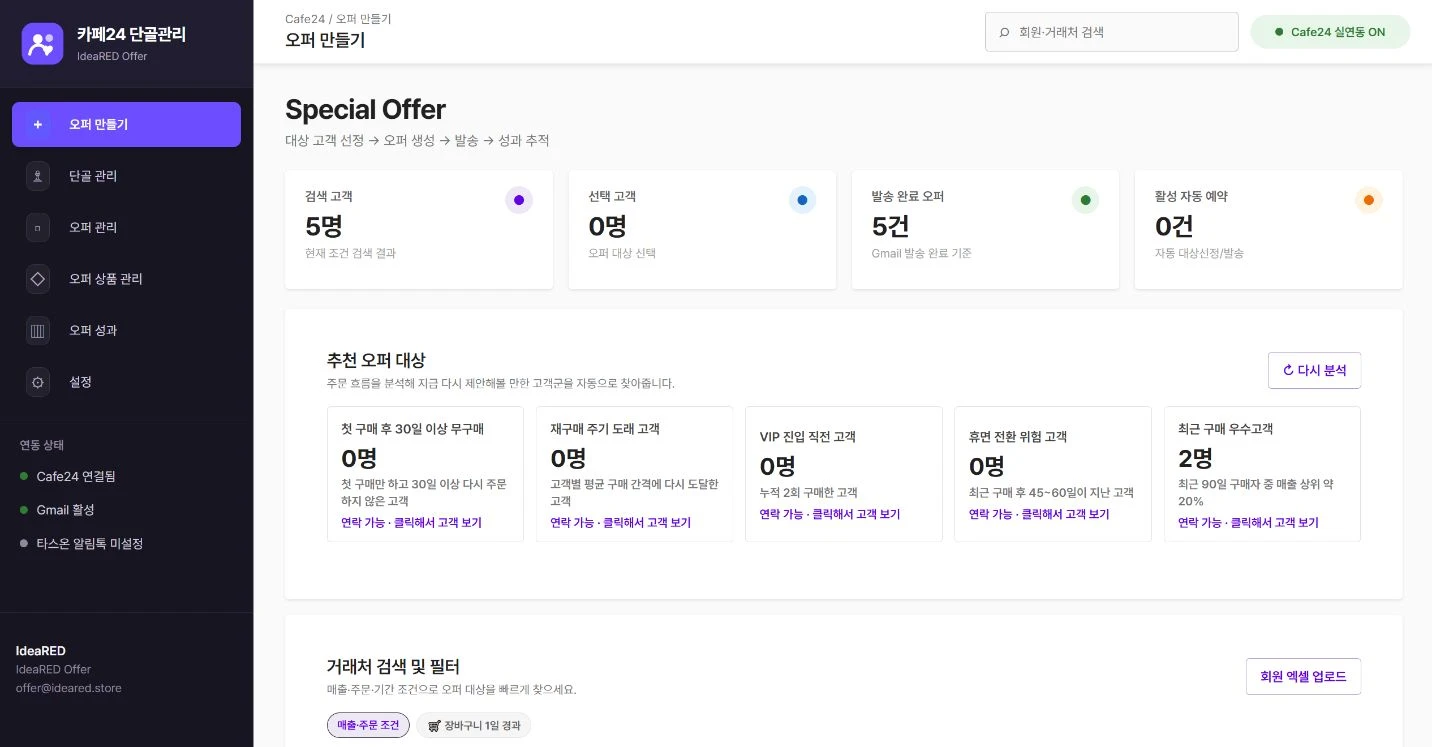Go to 단골 관리 in the sidebar
Screen dimensions: 1432x747
(x=126, y=176)
